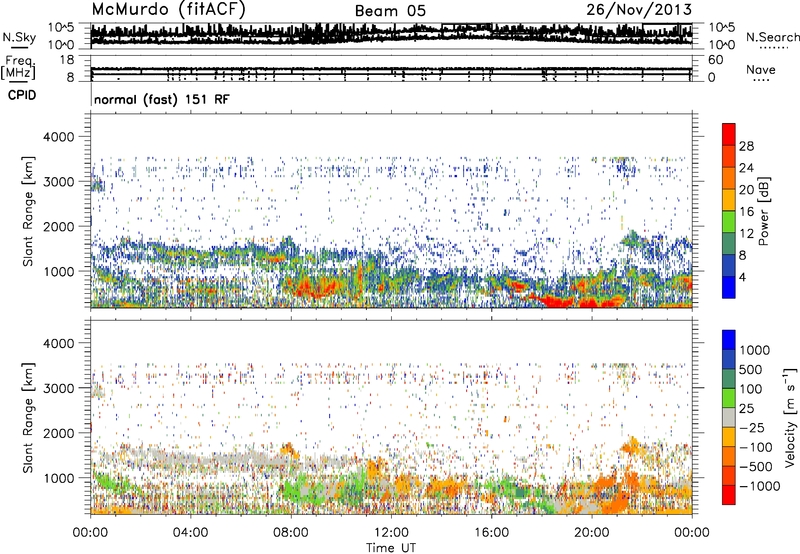Click the gray segment of velocity colorbar
Screen dimensions: 800x554
coord(729,417)
